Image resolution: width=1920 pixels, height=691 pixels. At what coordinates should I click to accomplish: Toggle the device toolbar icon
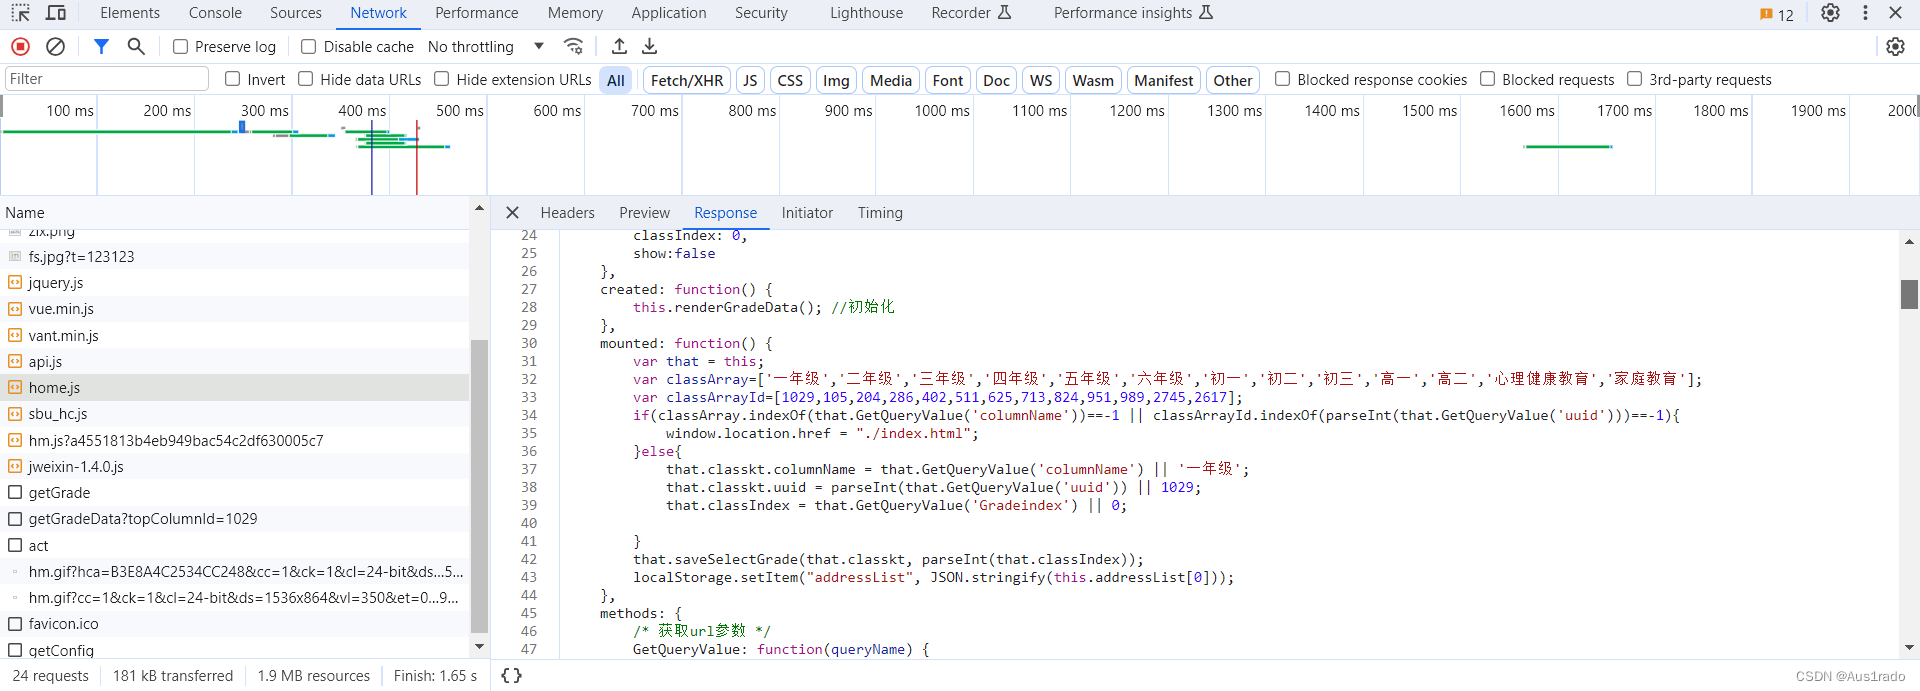tap(56, 13)
